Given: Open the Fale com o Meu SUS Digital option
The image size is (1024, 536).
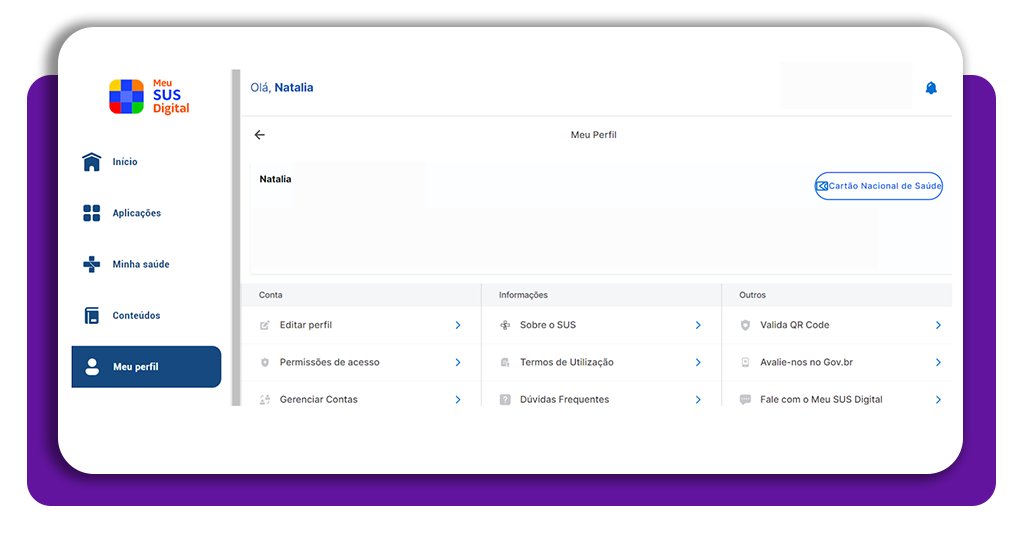Looking at the screenshot, I should click(x=837, y=396).
